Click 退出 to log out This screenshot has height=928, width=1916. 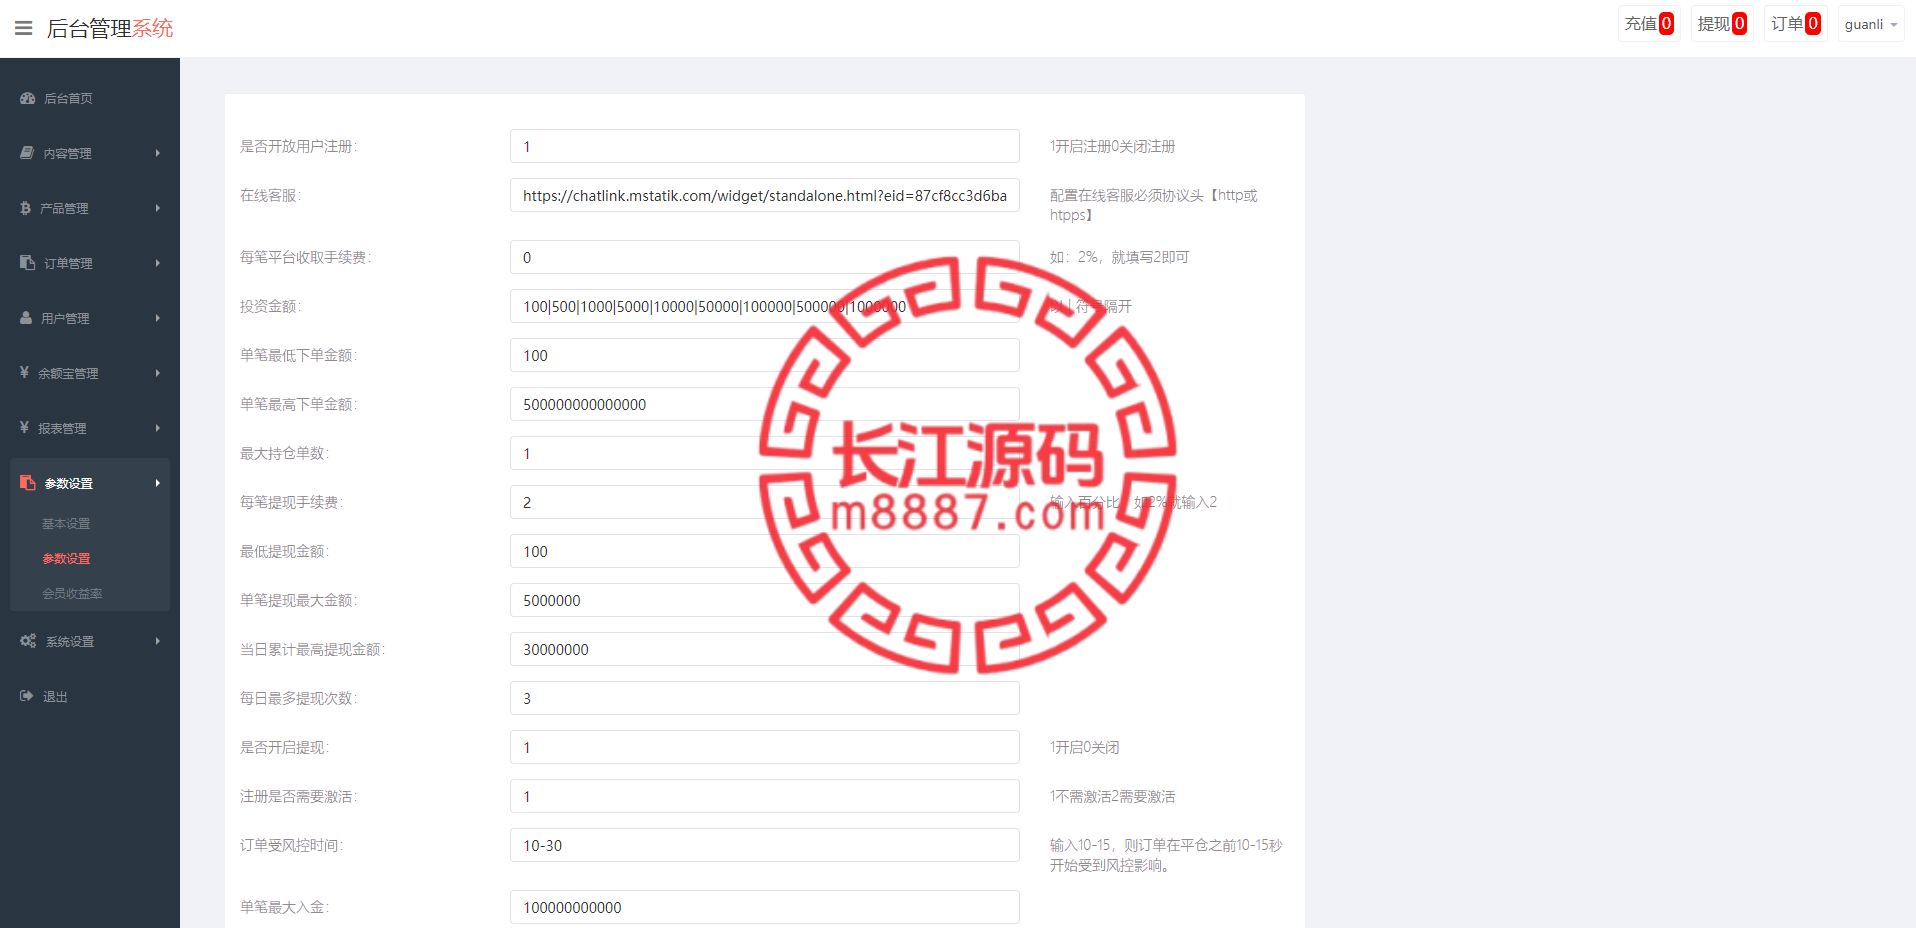pos(55,697)
